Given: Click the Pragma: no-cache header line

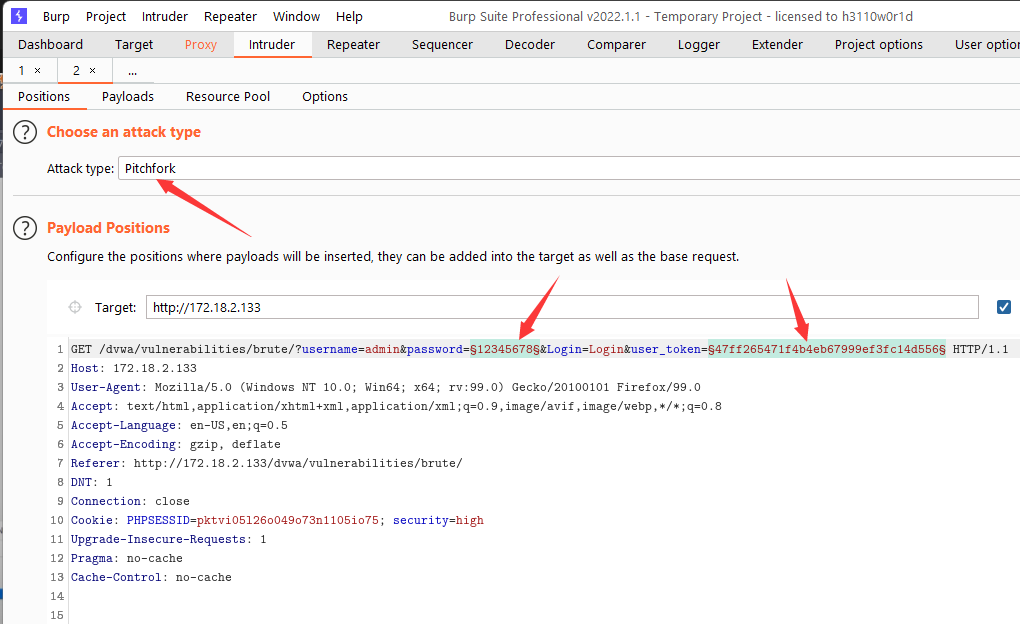Looking at the screenshot, I should coord(127,558).
